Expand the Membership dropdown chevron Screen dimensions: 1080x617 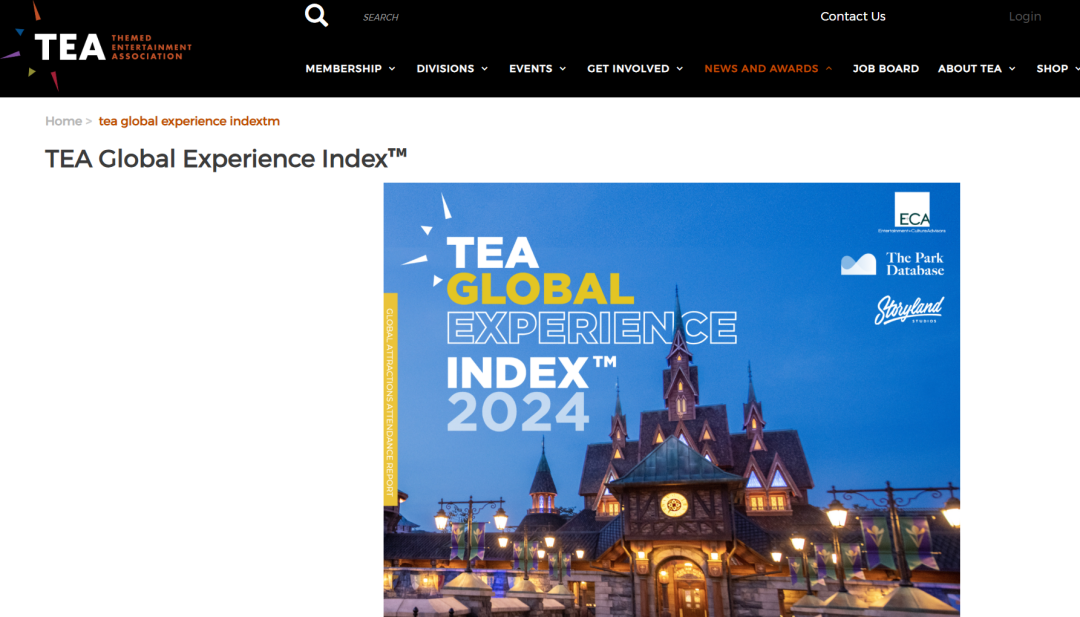pos(392,69)
